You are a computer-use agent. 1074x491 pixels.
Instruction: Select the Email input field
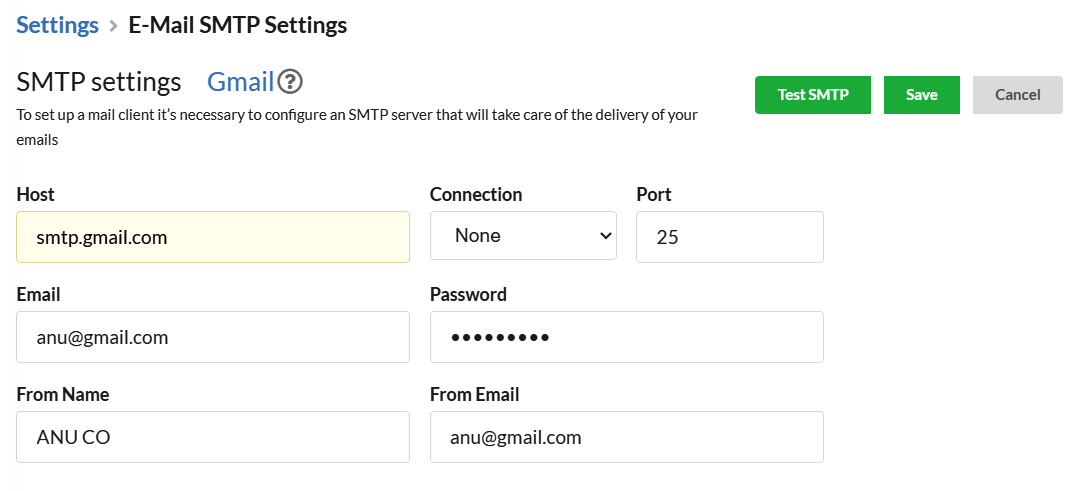(x=213, y=337)
